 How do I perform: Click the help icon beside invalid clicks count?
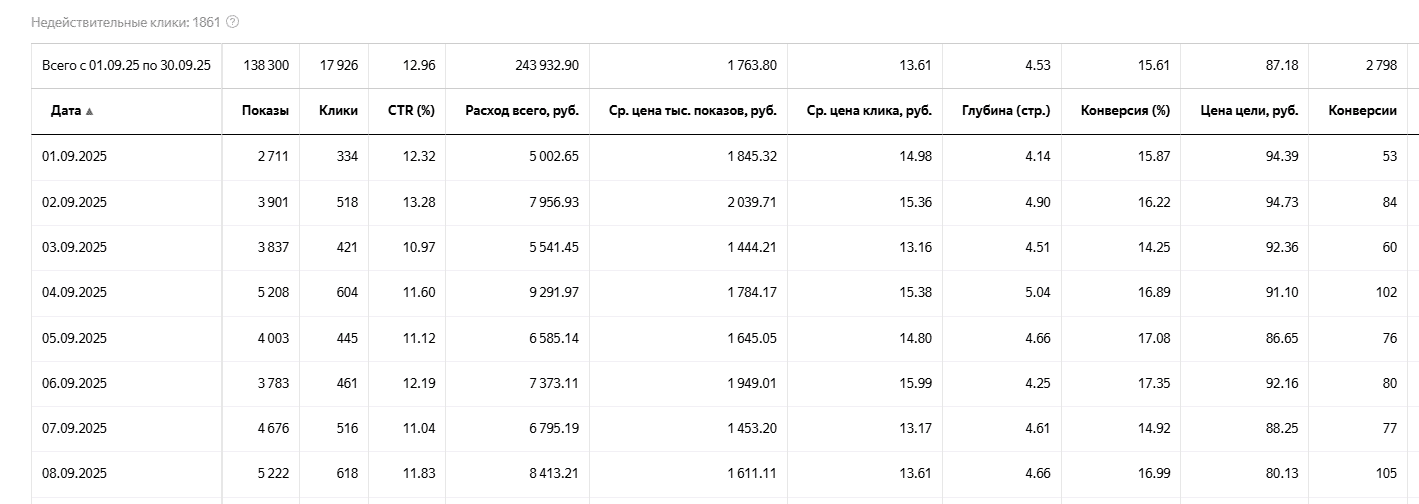tap(233, 22)
